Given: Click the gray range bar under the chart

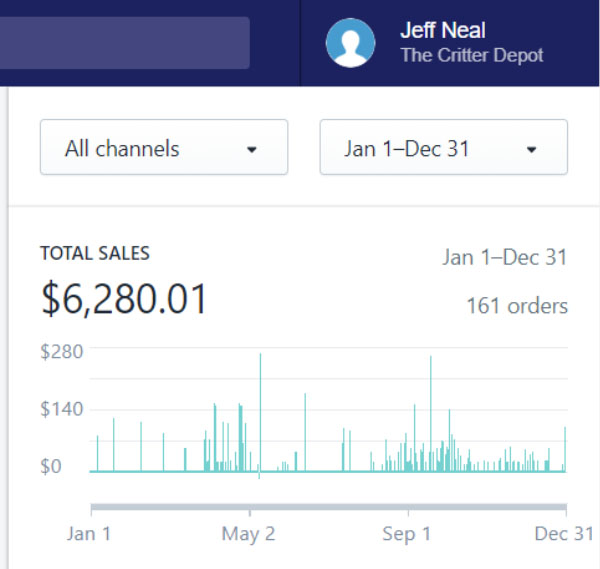Looking at the screenshot, I should click(x=328, y=507).
